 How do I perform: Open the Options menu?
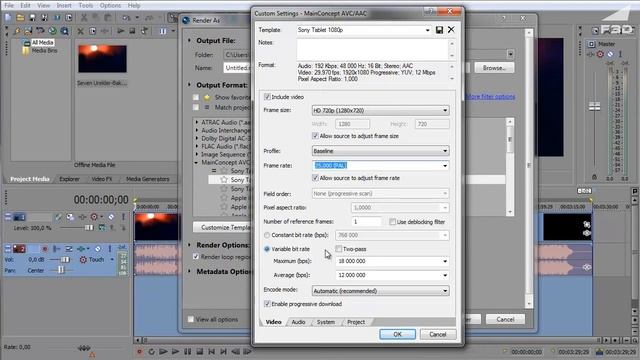pyautogui.click(x=110, y=5)
